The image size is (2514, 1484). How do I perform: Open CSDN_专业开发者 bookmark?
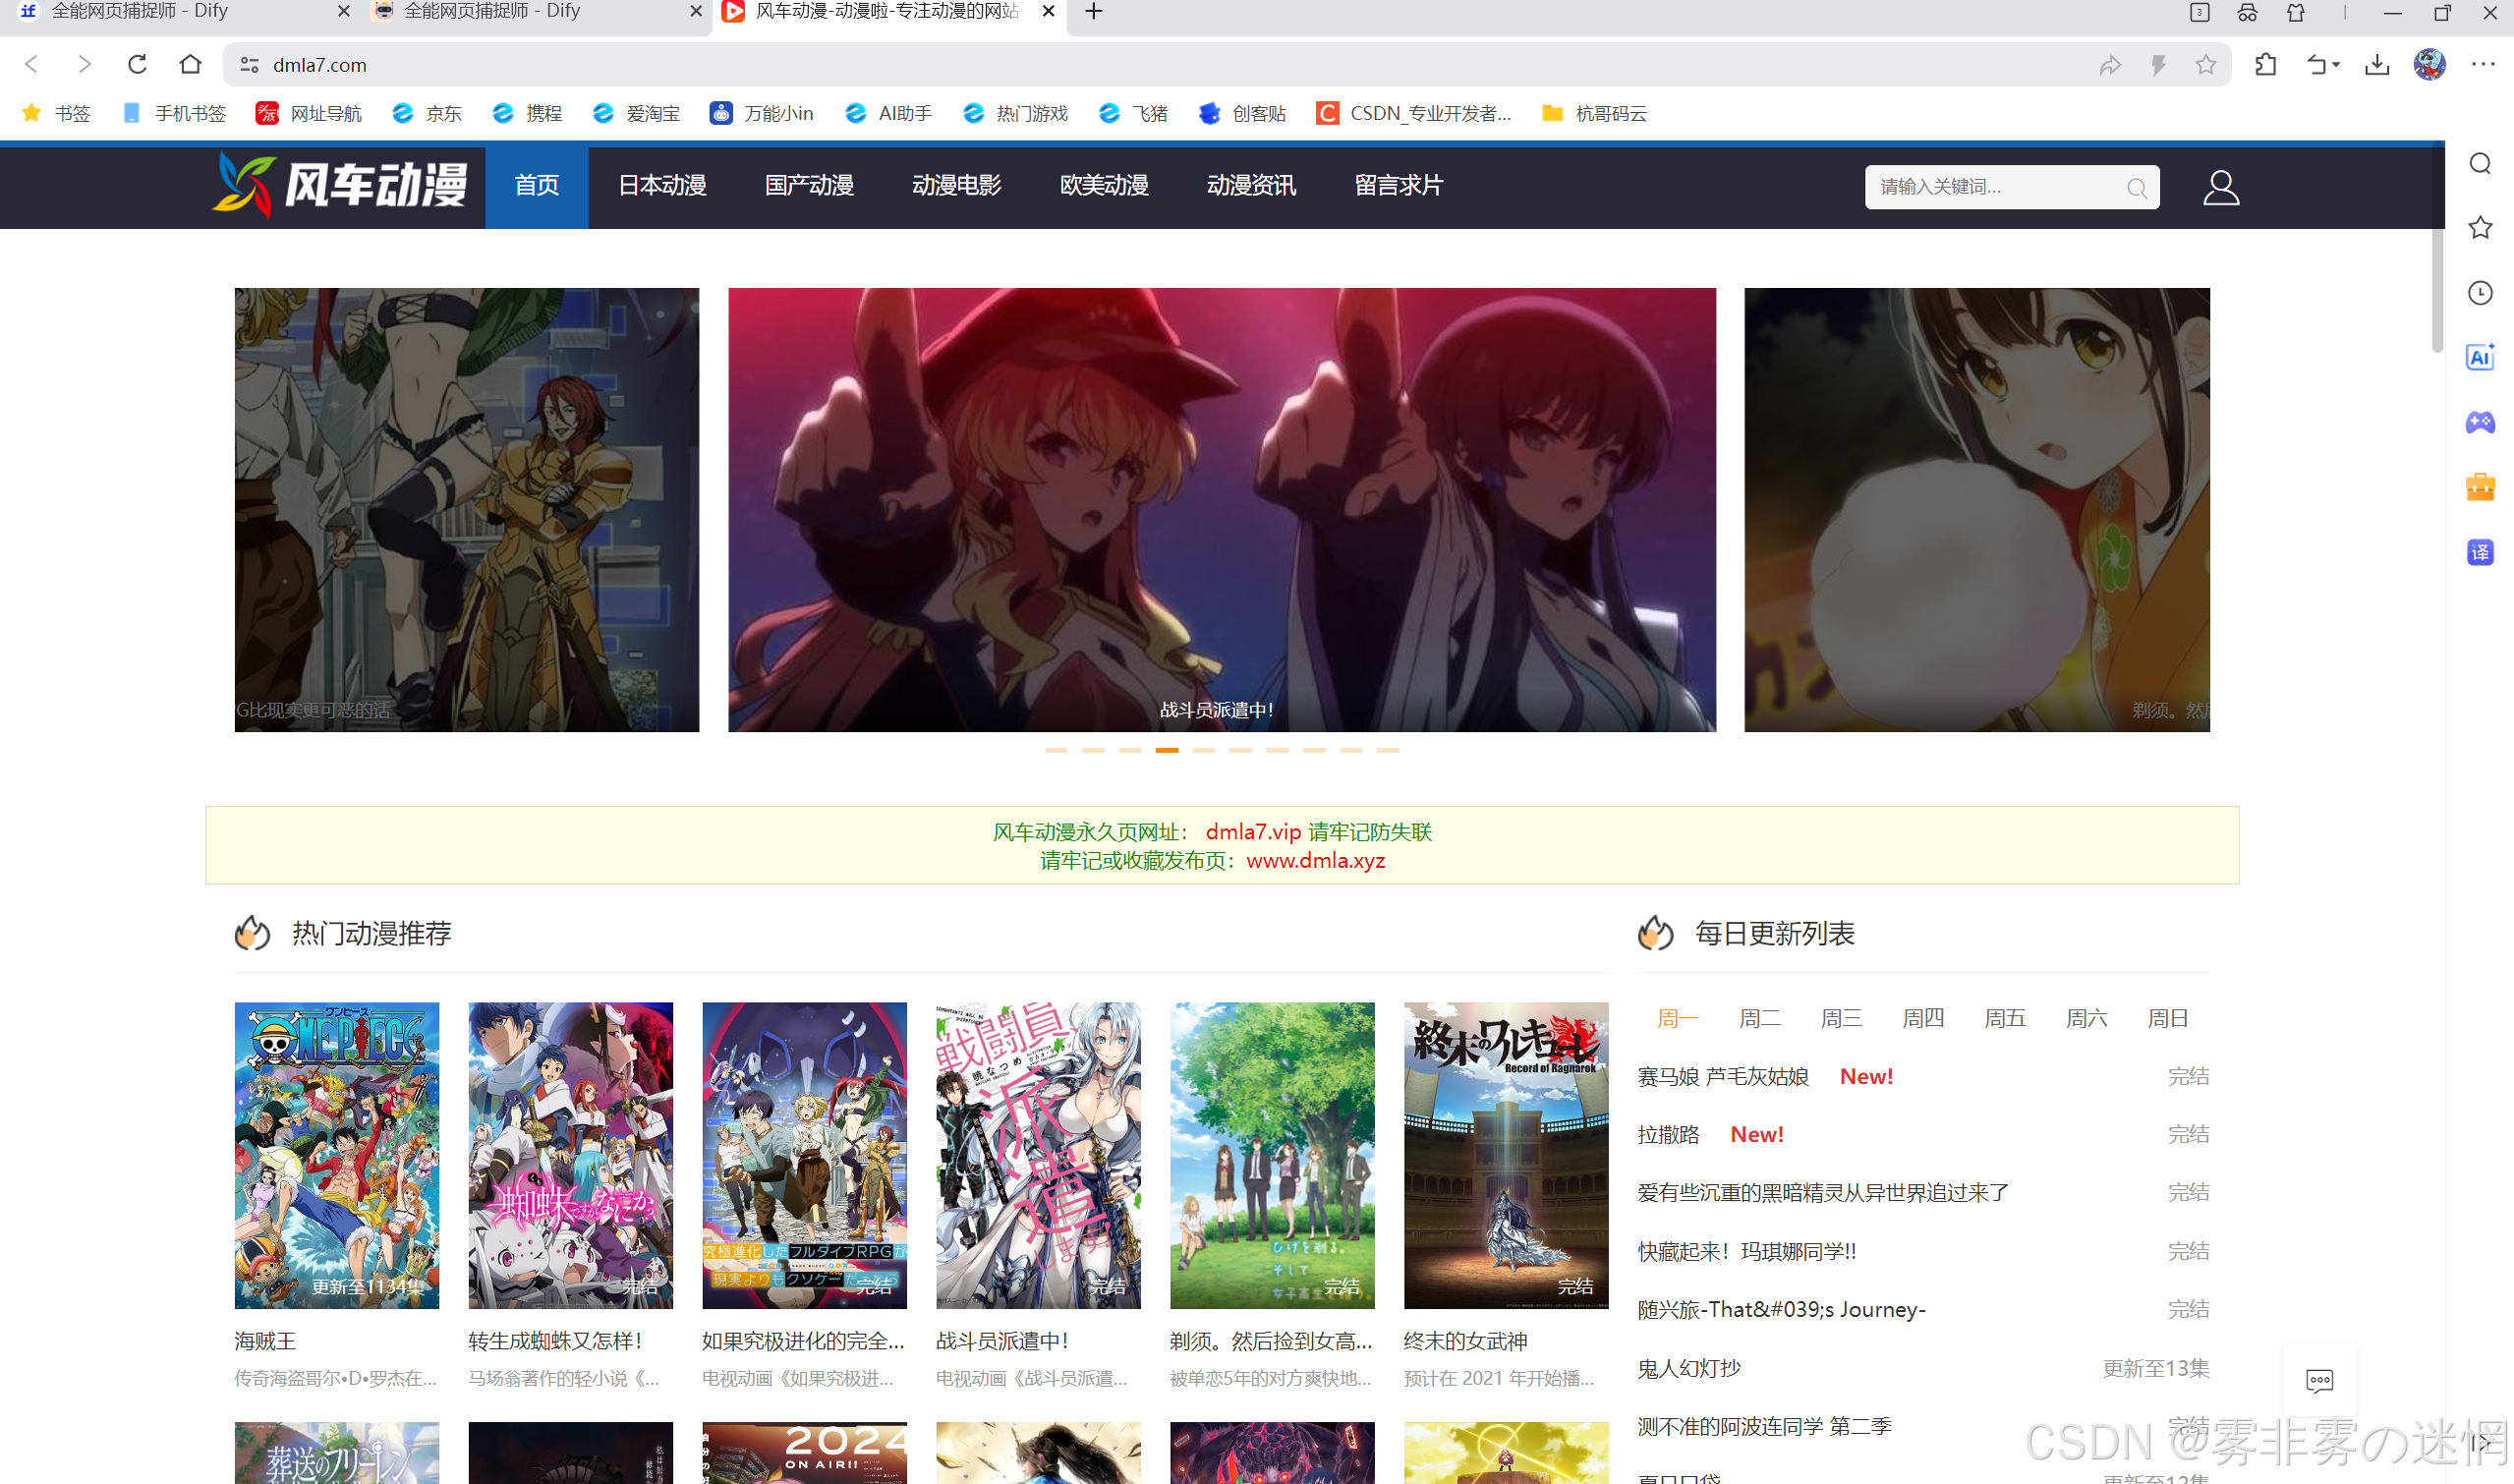point(1414,113)
